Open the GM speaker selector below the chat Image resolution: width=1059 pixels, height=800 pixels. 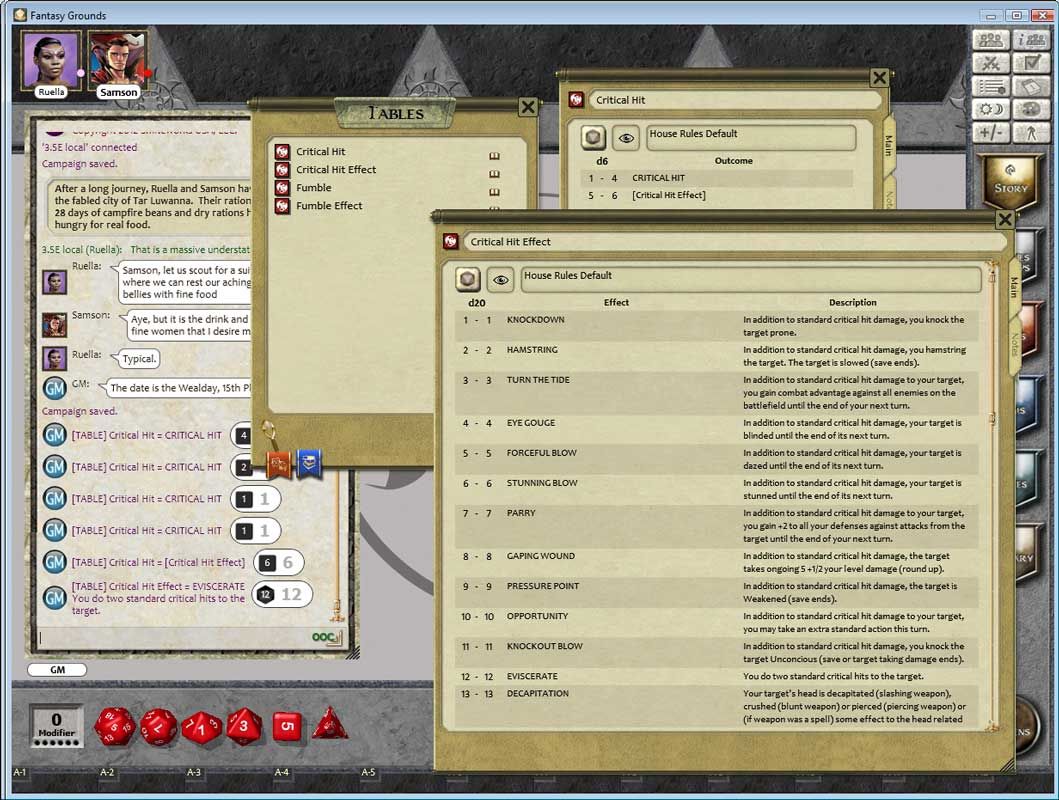pos(56,669)
